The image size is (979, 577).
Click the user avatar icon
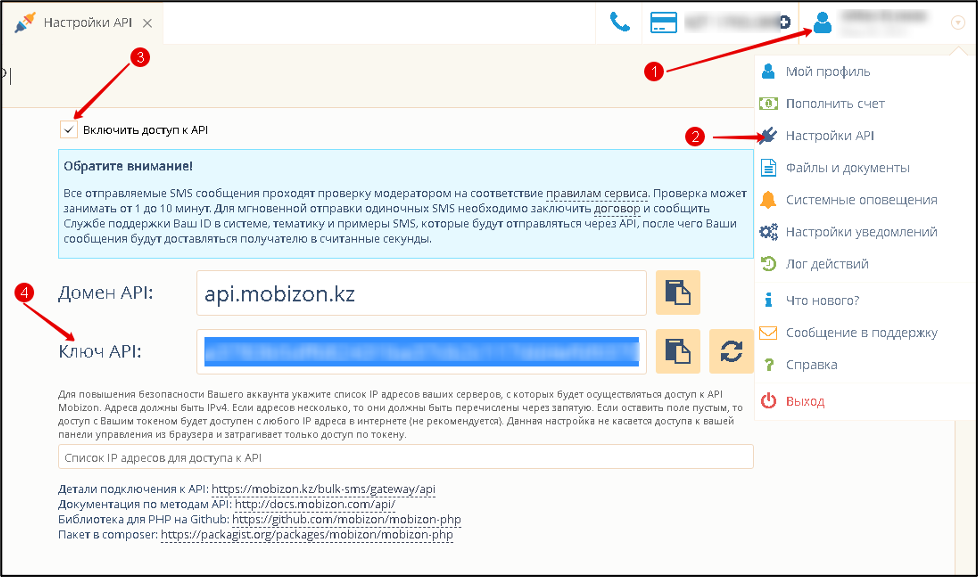tap(823, 22)
